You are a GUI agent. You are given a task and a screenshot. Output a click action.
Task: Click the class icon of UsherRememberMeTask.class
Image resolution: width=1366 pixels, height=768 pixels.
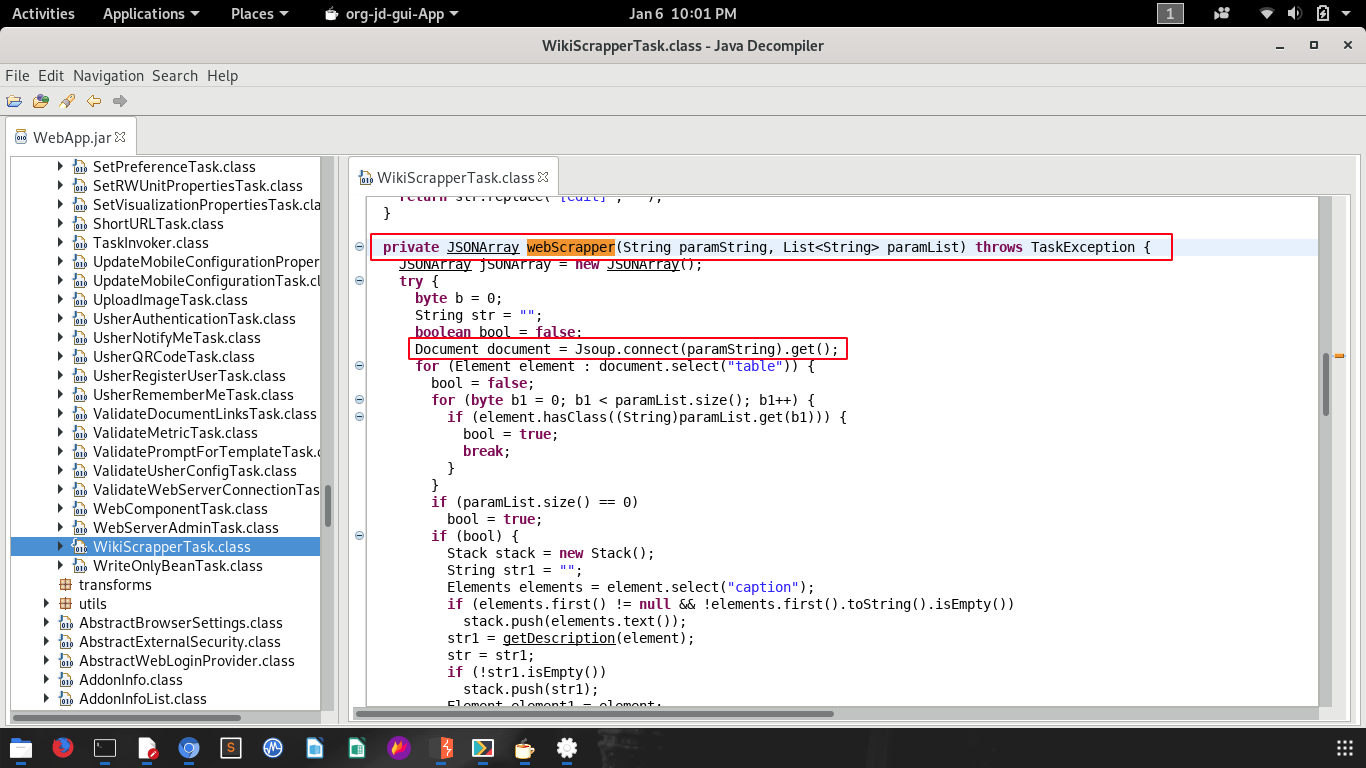click(x=80, y=395)
